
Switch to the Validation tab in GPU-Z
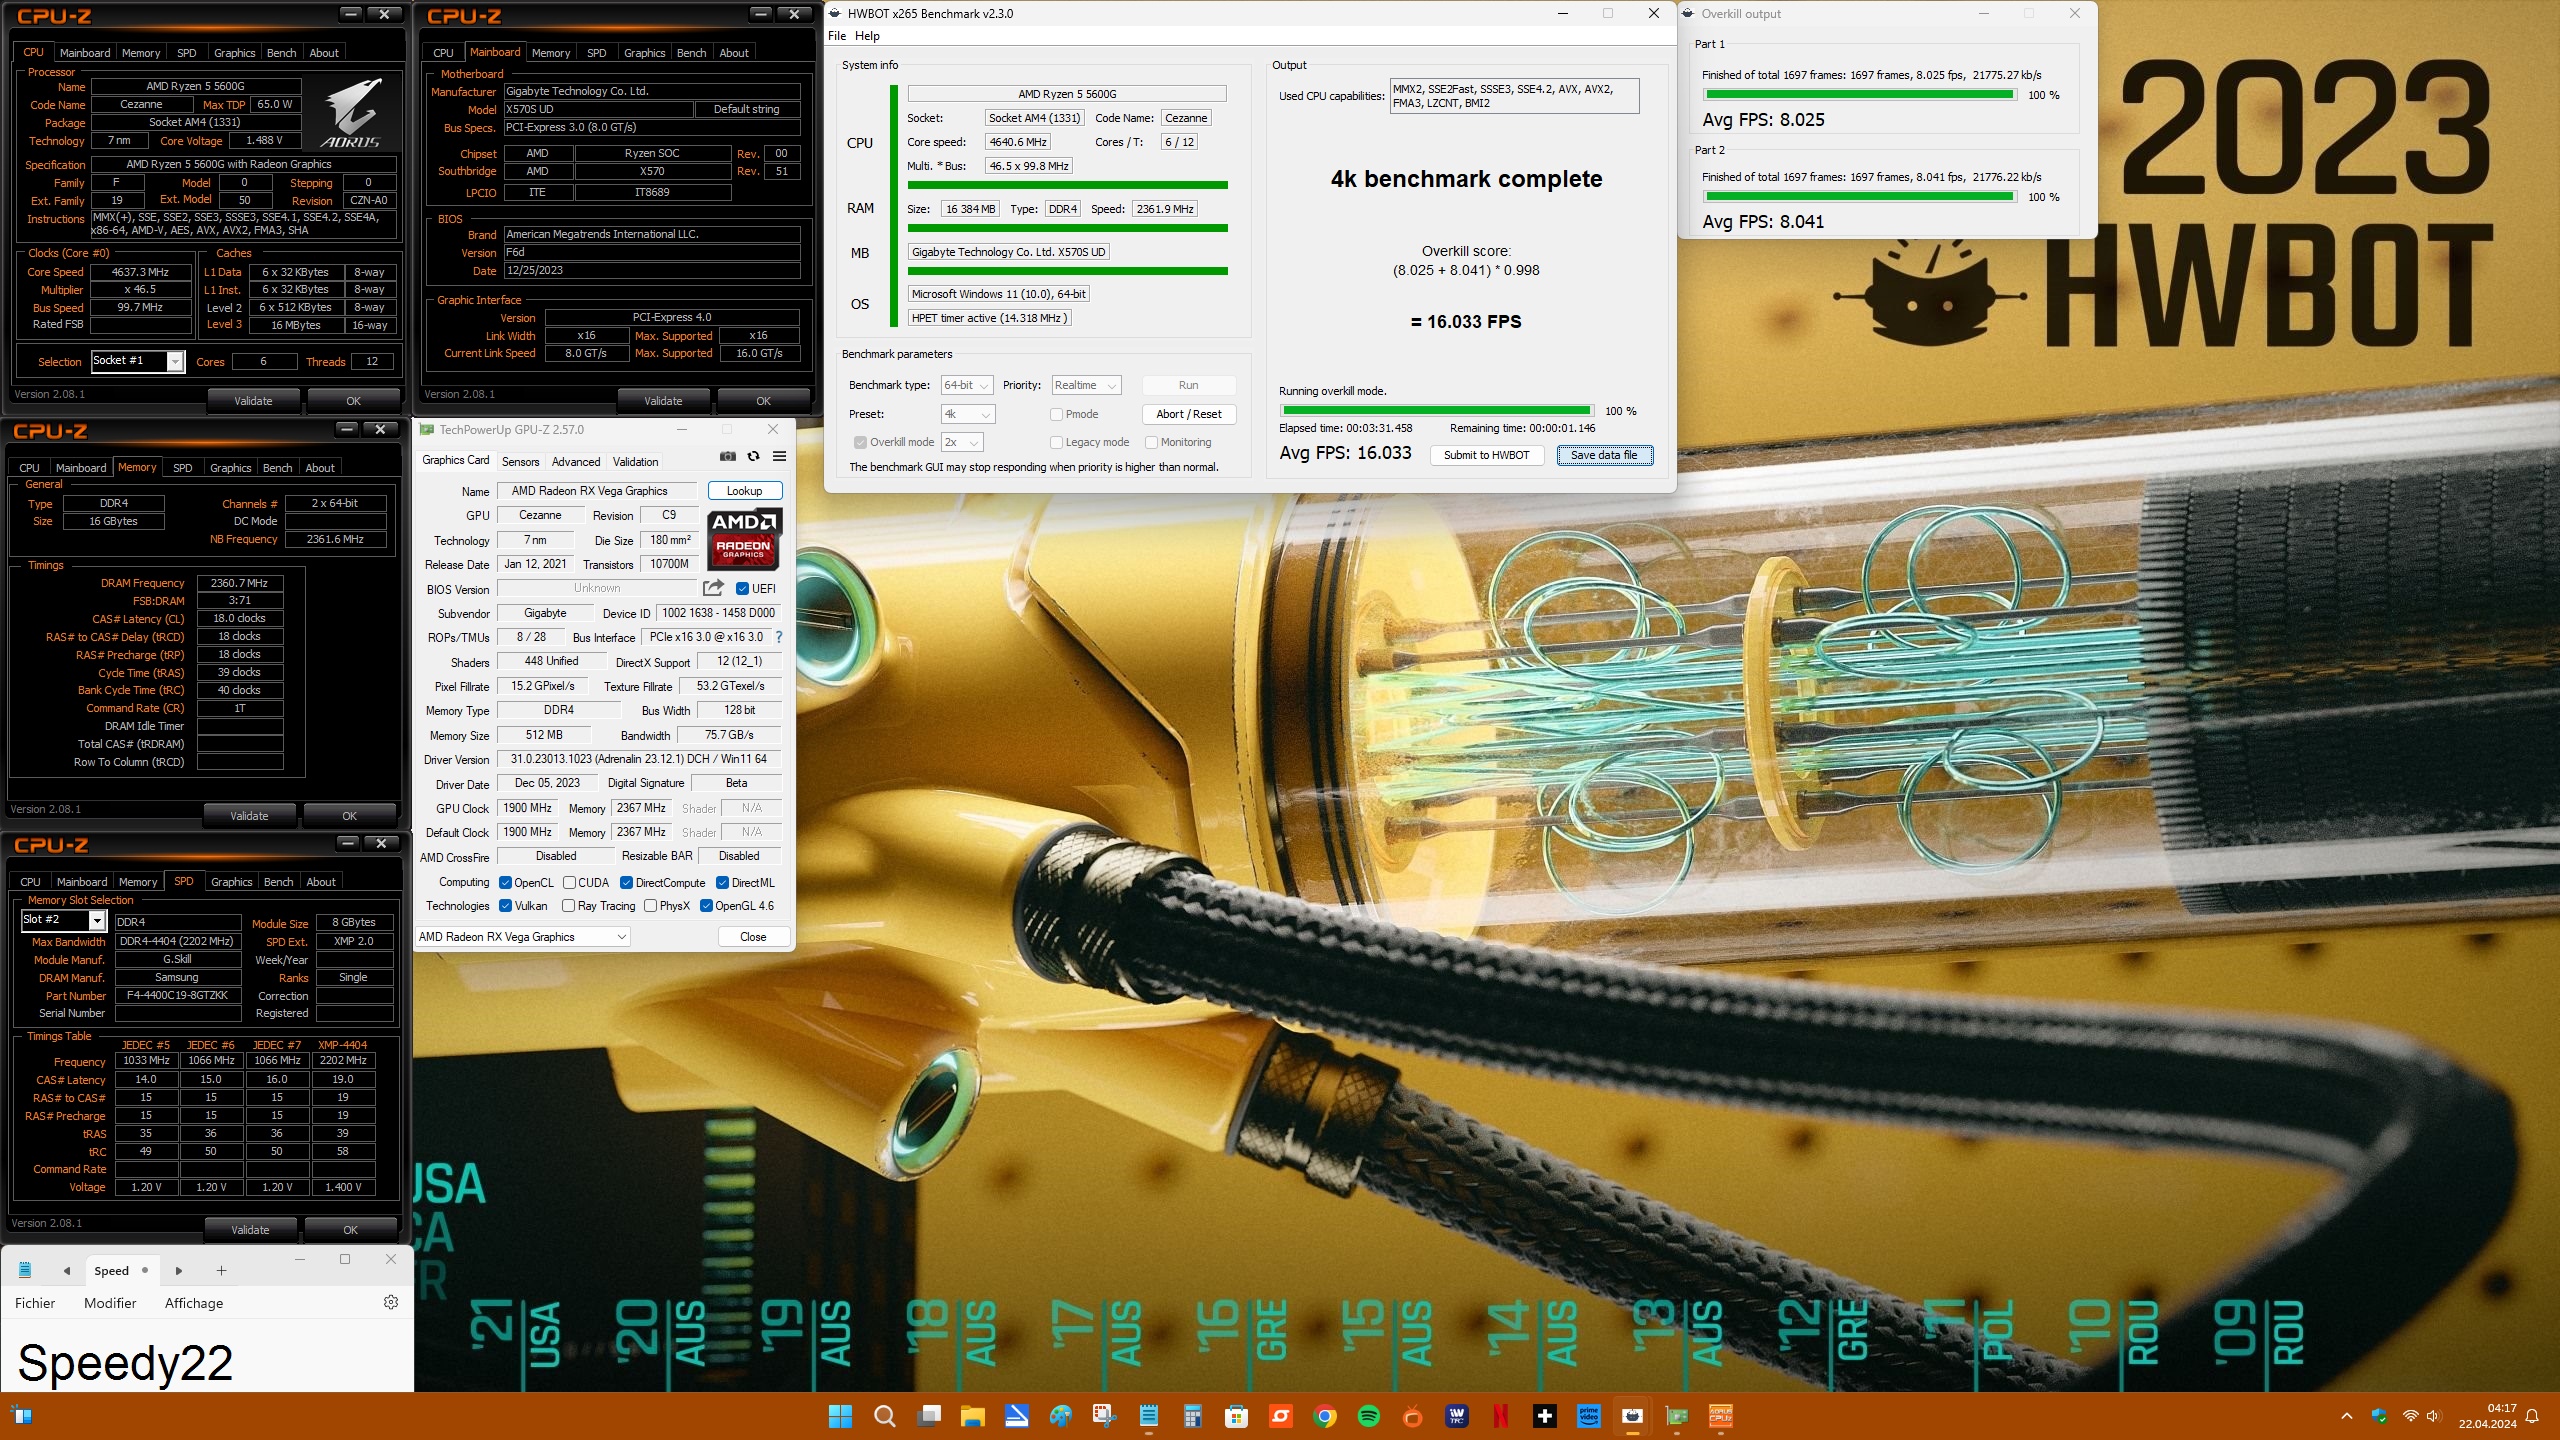(635, 462)
